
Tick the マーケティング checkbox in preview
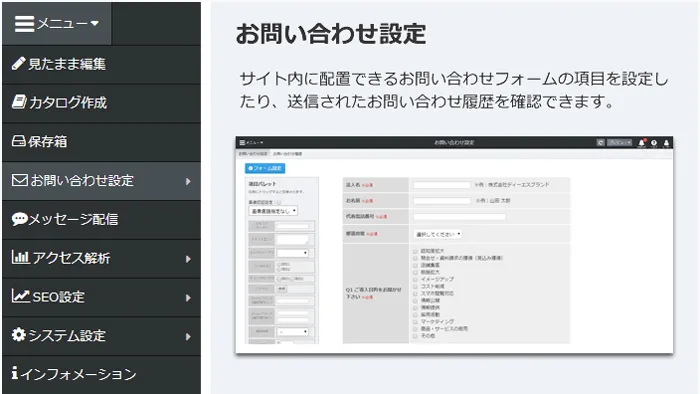pyautogui.click(x=415, y=321)
